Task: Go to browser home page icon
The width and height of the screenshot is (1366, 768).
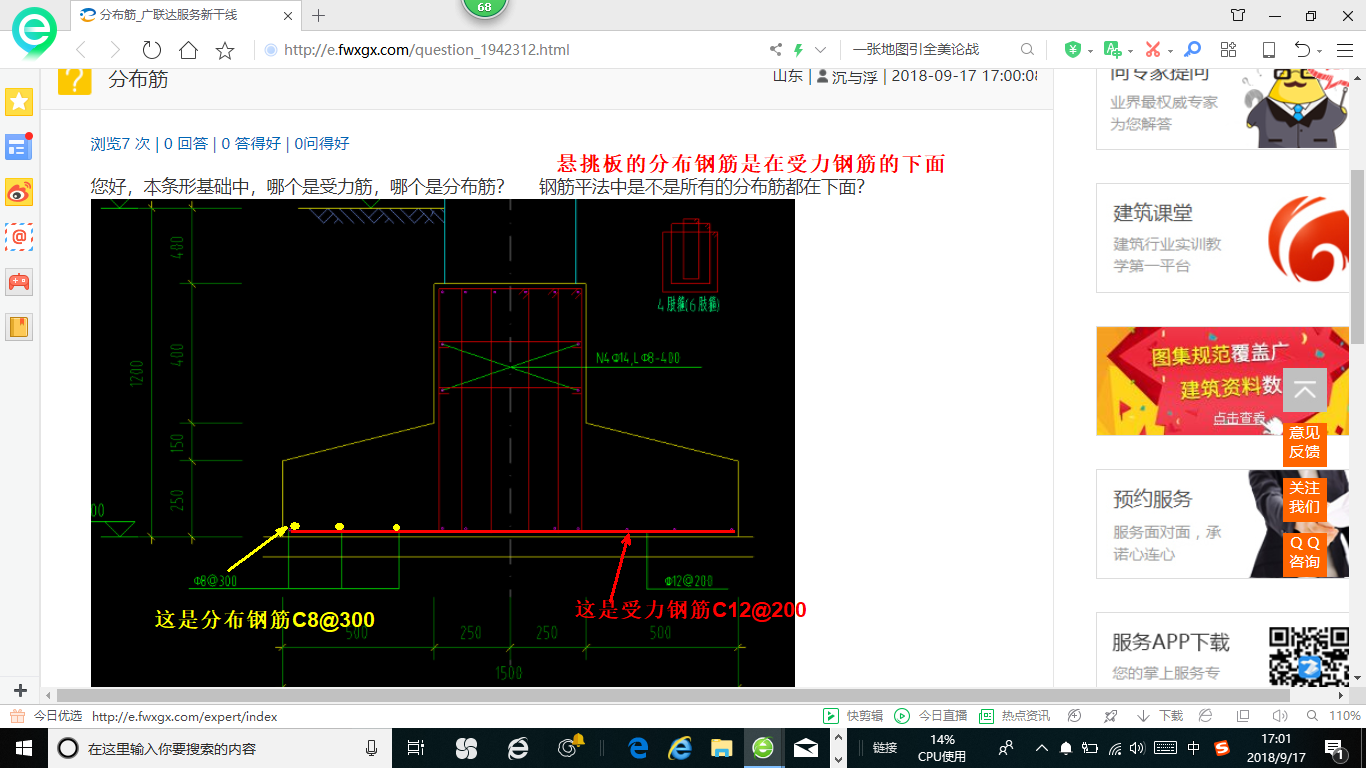Action: tap(188, 49)
